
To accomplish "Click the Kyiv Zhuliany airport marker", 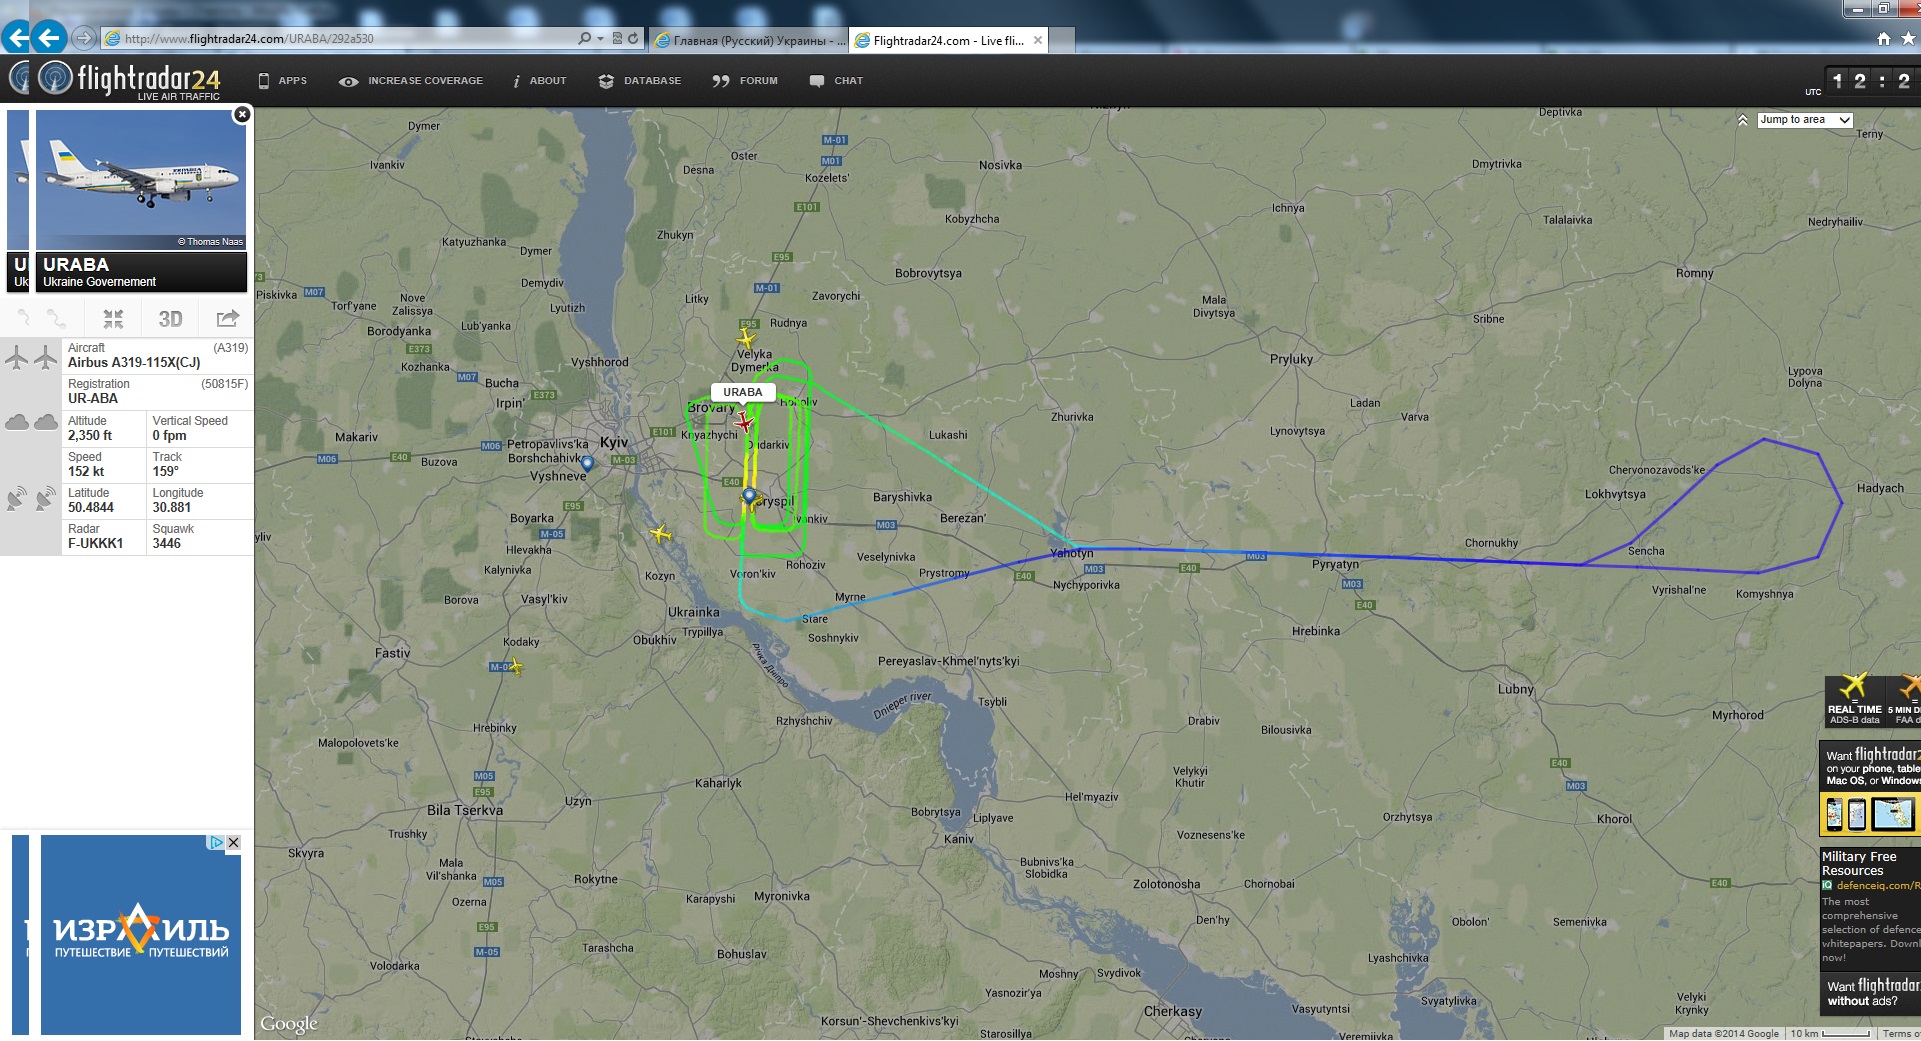I will click(587, 463).
